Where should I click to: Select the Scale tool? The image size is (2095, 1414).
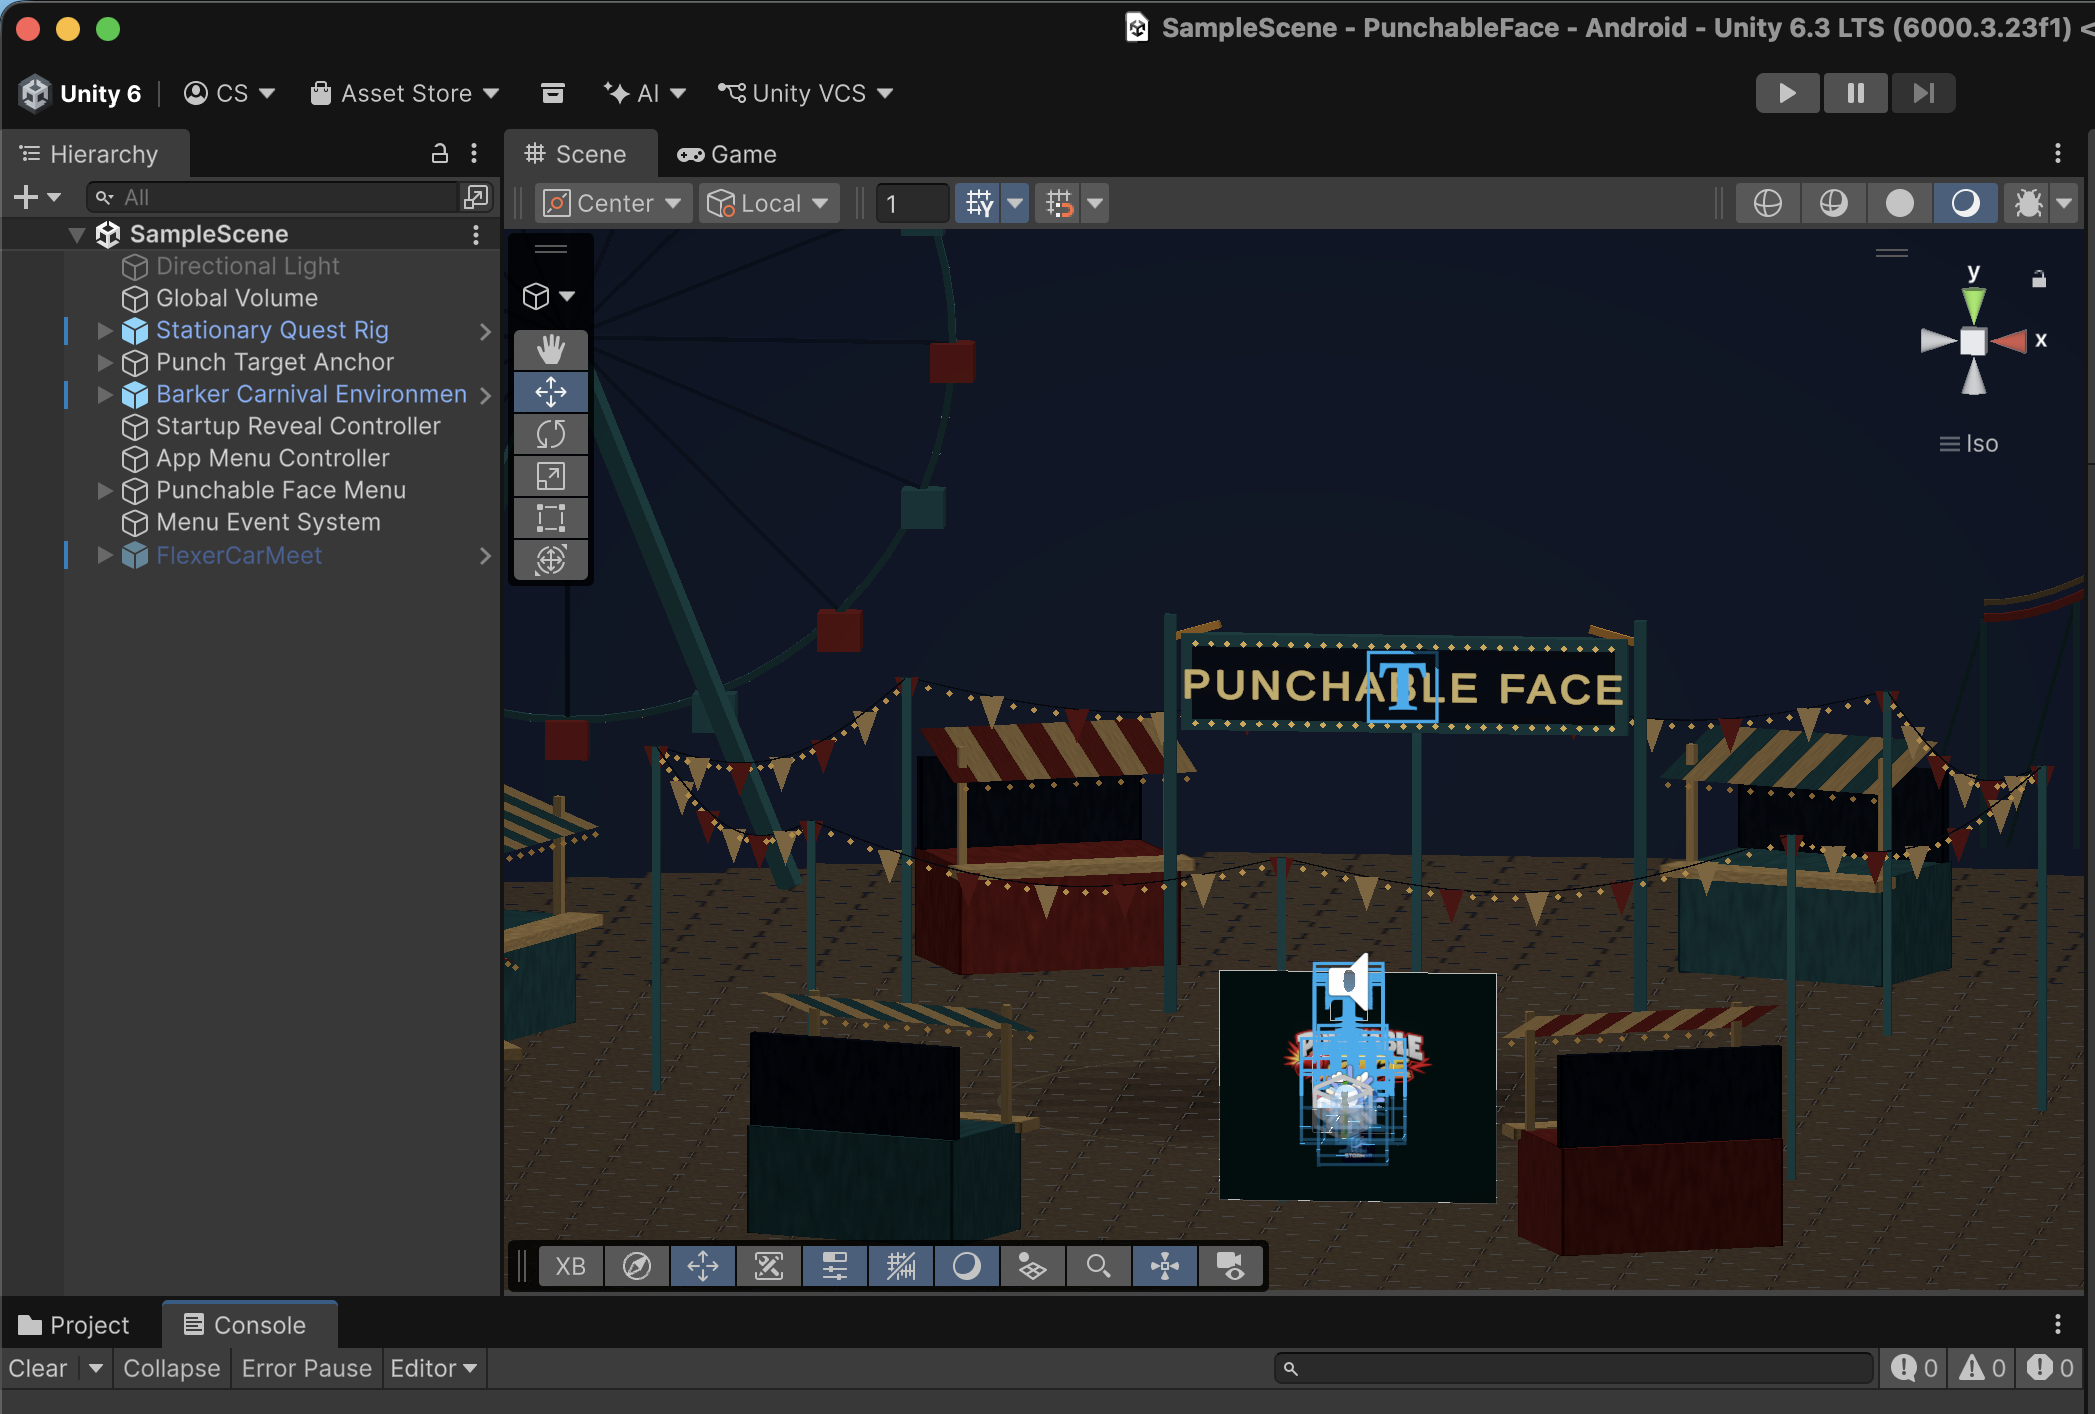(x=551, y=476)
